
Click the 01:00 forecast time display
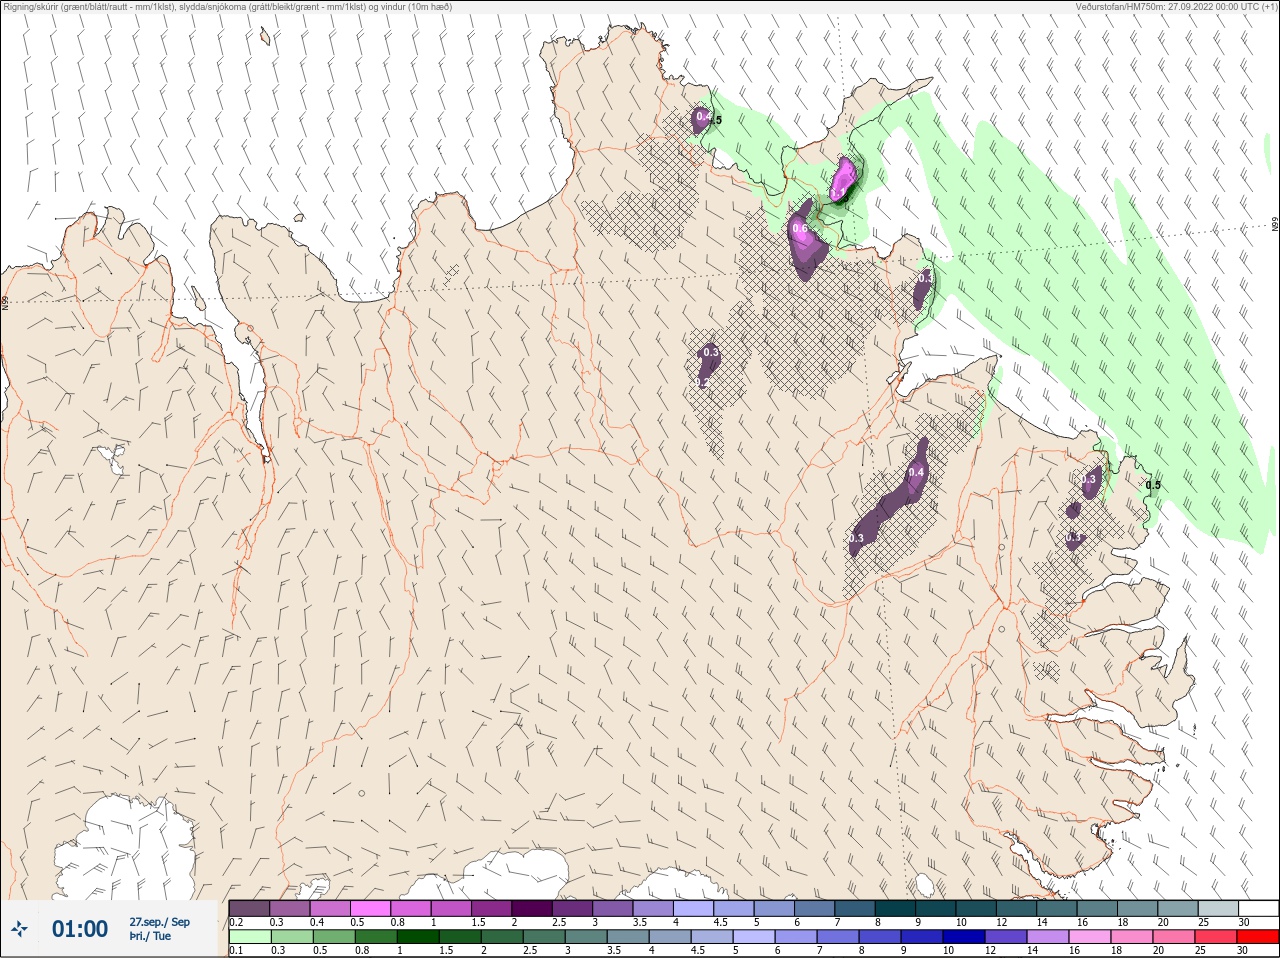(80, 929)
